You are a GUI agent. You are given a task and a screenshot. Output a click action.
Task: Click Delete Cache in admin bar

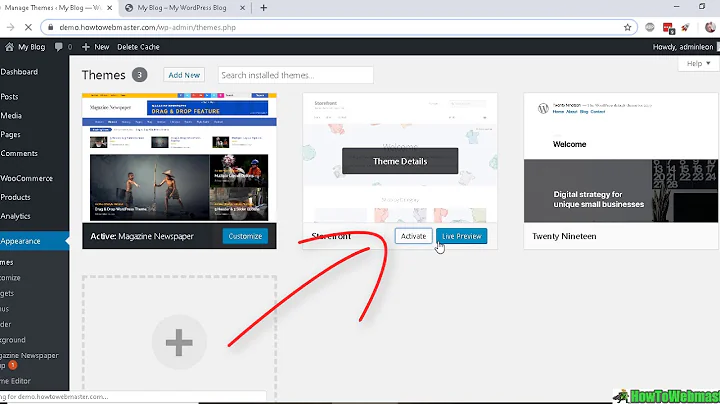138,47
